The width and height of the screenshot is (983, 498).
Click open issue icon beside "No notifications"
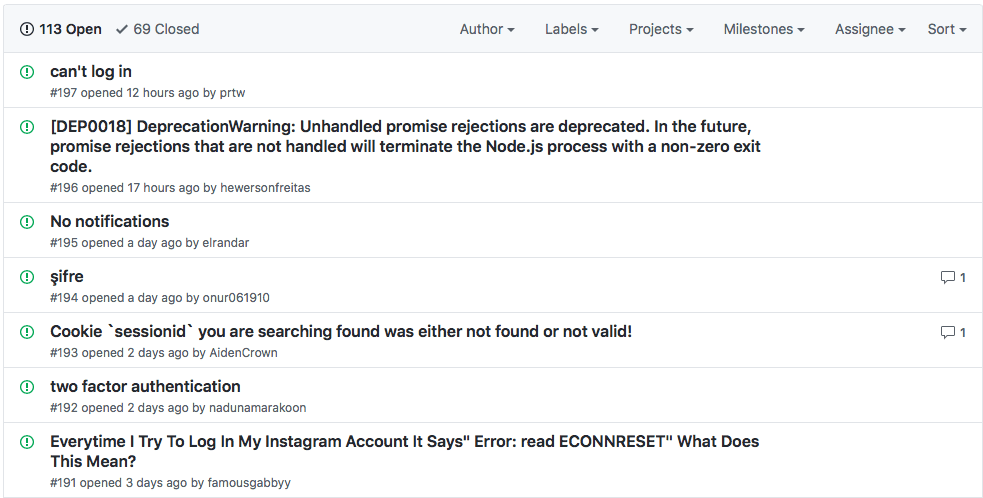click(27, 222)
